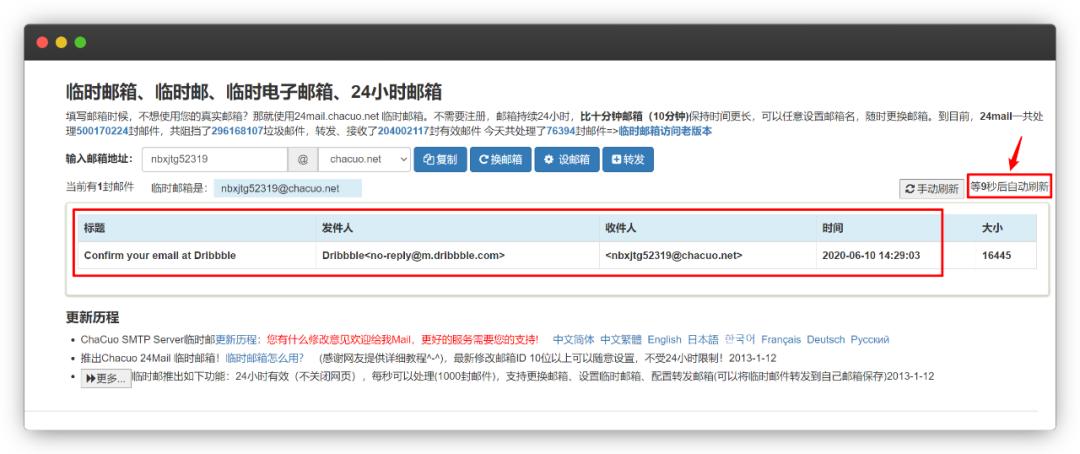Click the @ symbol addon box

pos(303,159)
